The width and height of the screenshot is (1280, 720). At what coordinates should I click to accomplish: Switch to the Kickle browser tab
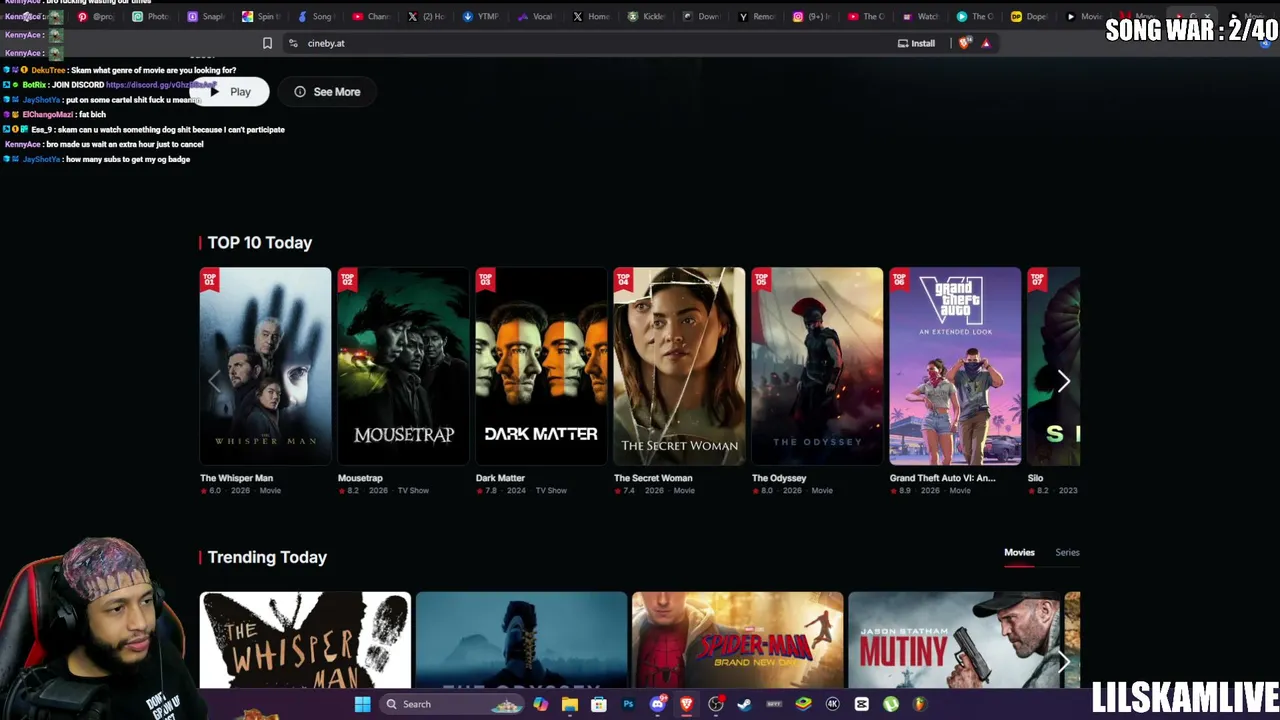(x=646, y=17)
